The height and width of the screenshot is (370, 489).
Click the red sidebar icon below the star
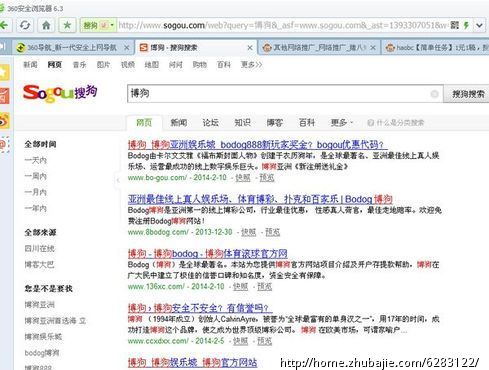point(4,96)
